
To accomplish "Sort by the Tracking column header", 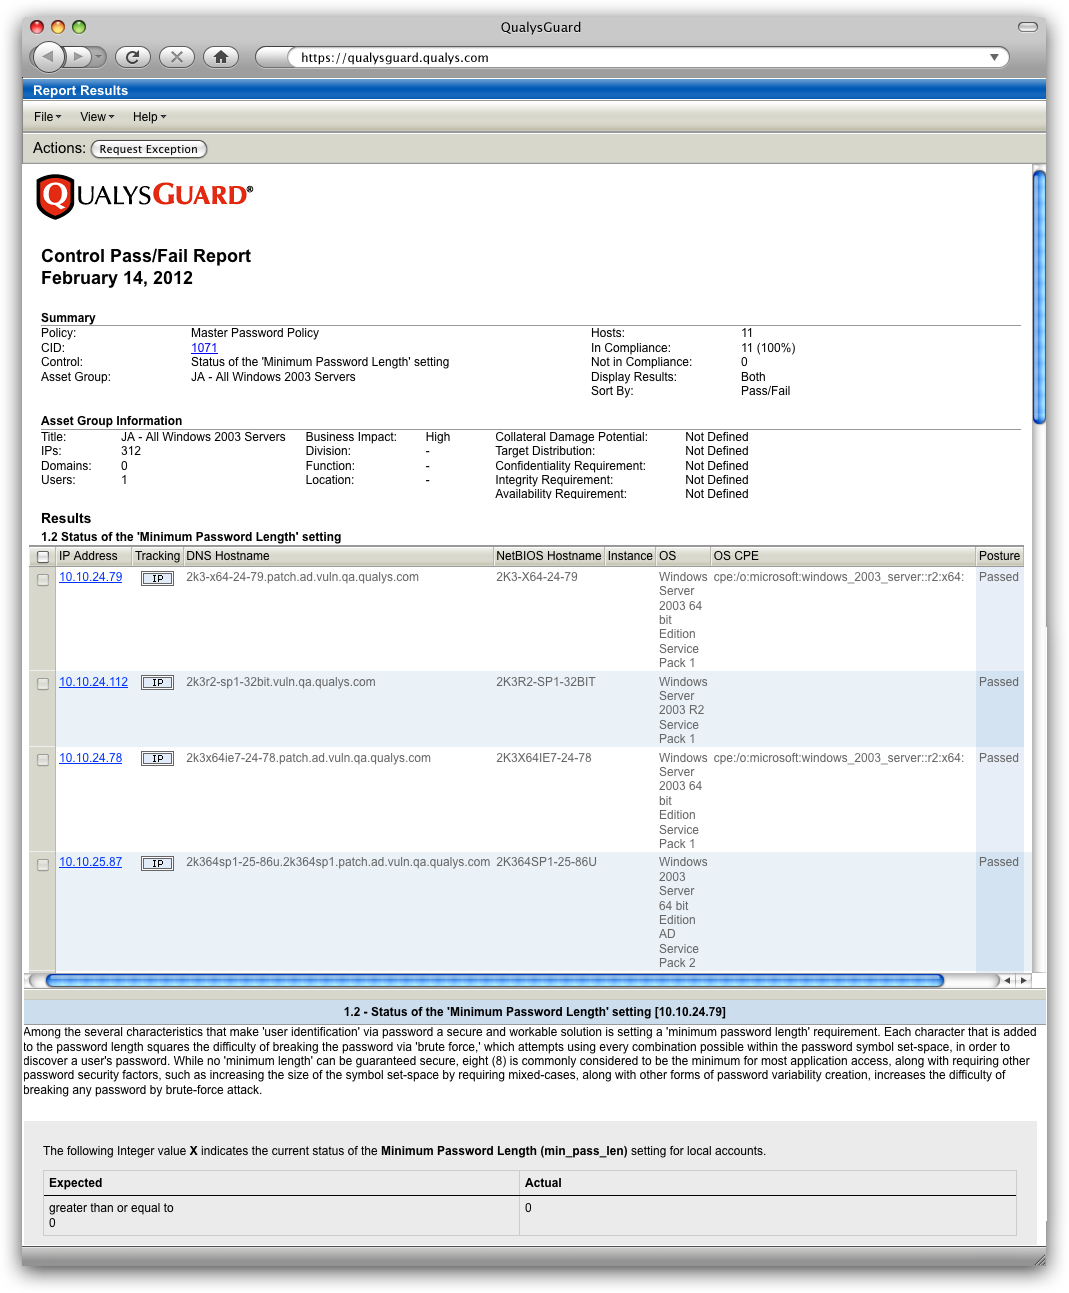I will click(x=157, y=556).
